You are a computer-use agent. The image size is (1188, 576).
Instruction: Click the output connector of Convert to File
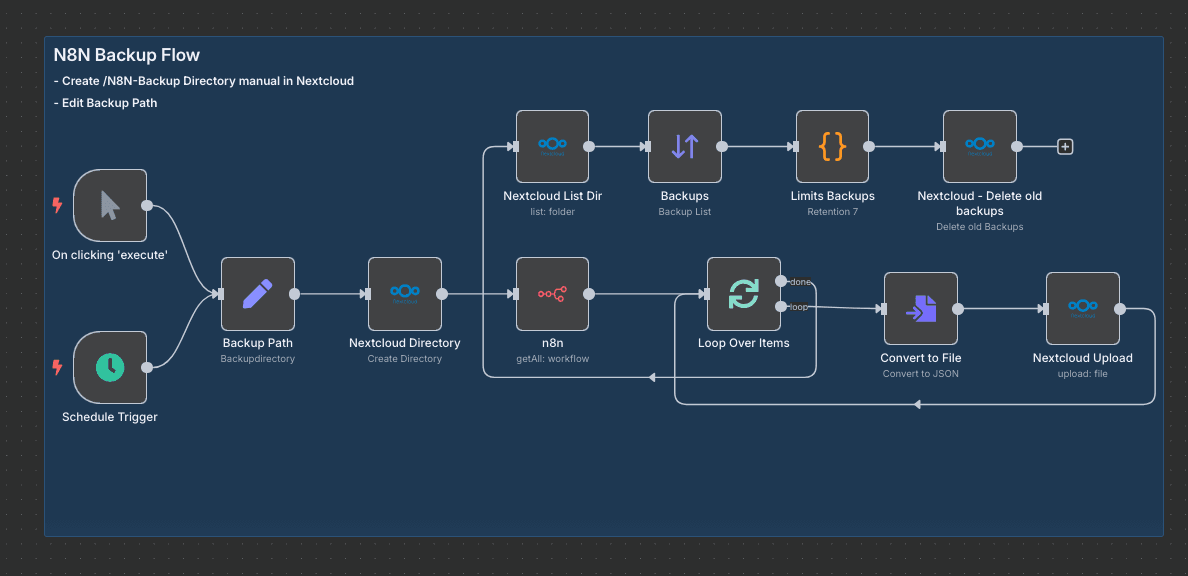click(x=958, y=308)
